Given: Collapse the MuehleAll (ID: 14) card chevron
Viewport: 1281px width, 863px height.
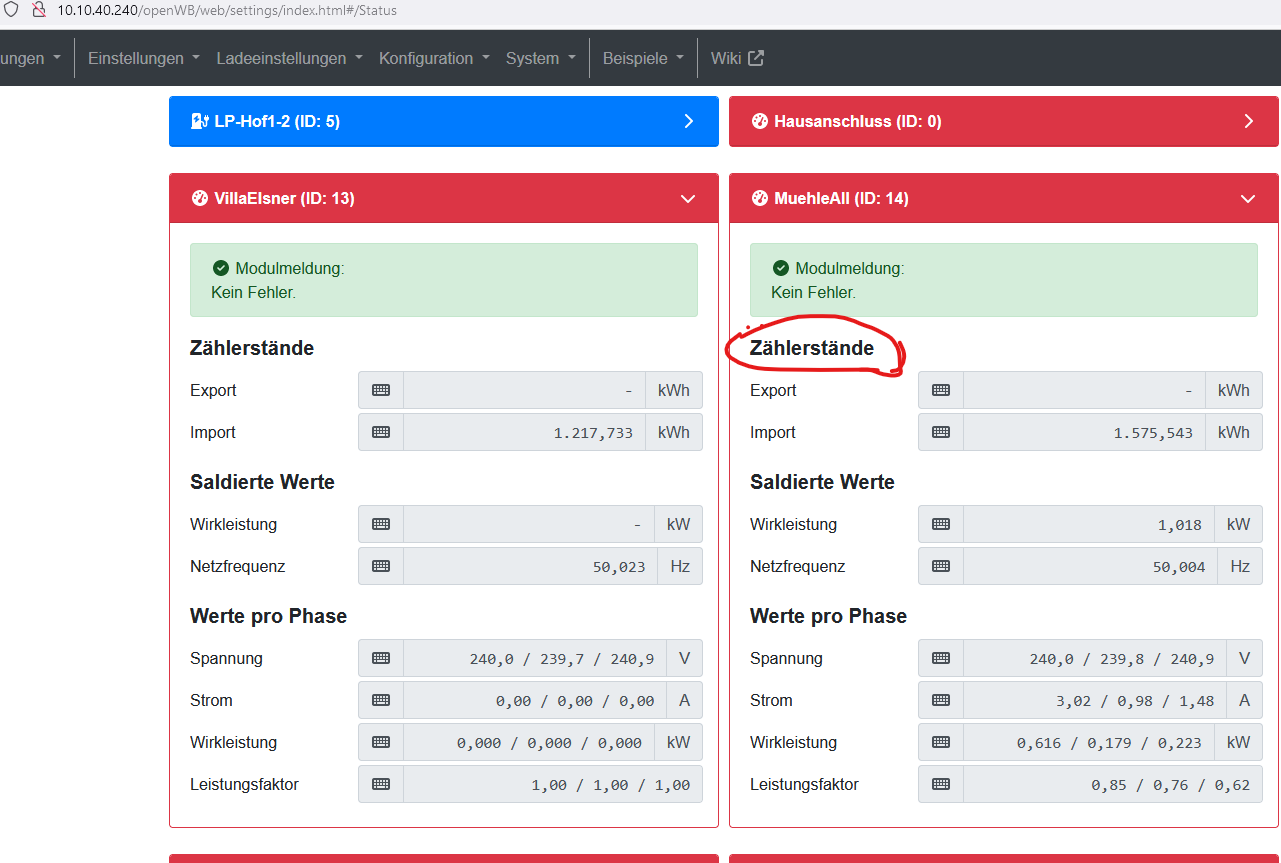Looking at the screenshot, I should 1248,198.
